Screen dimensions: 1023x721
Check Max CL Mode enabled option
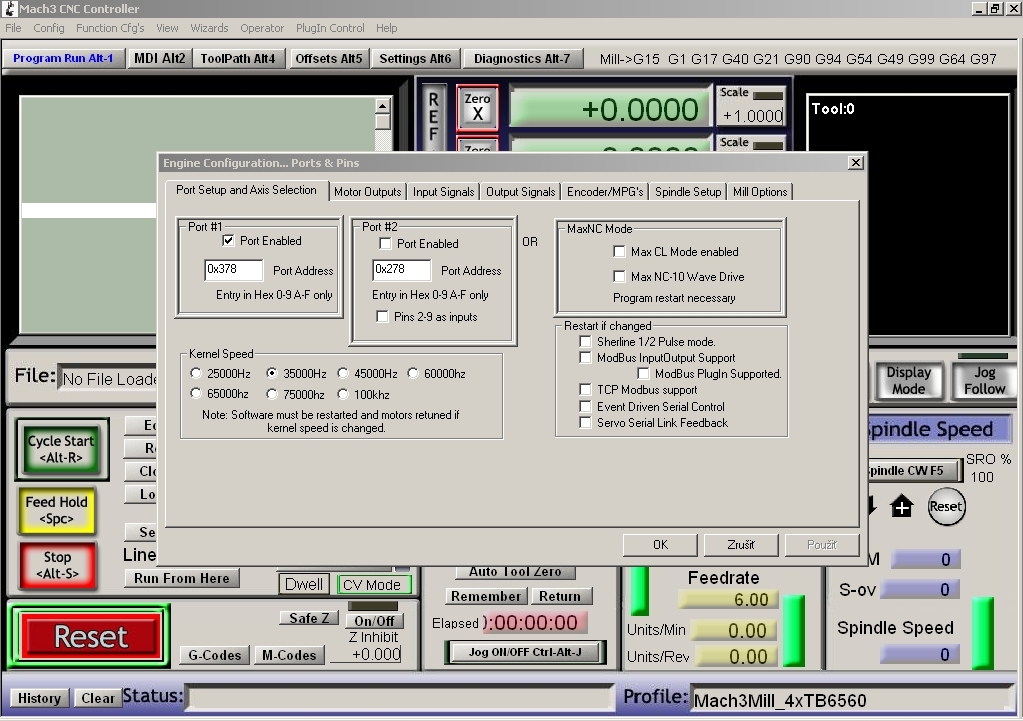[620, 252]
